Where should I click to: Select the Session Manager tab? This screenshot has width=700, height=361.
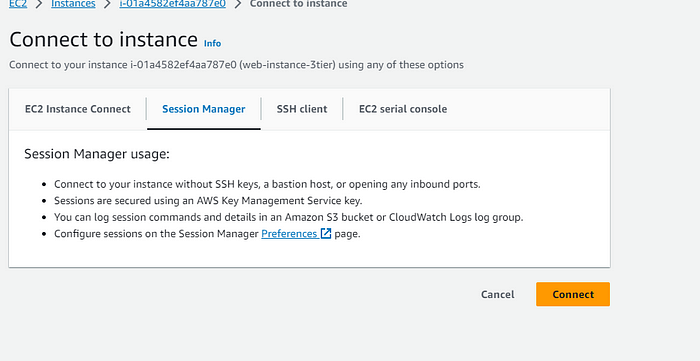tap(204, 109)
